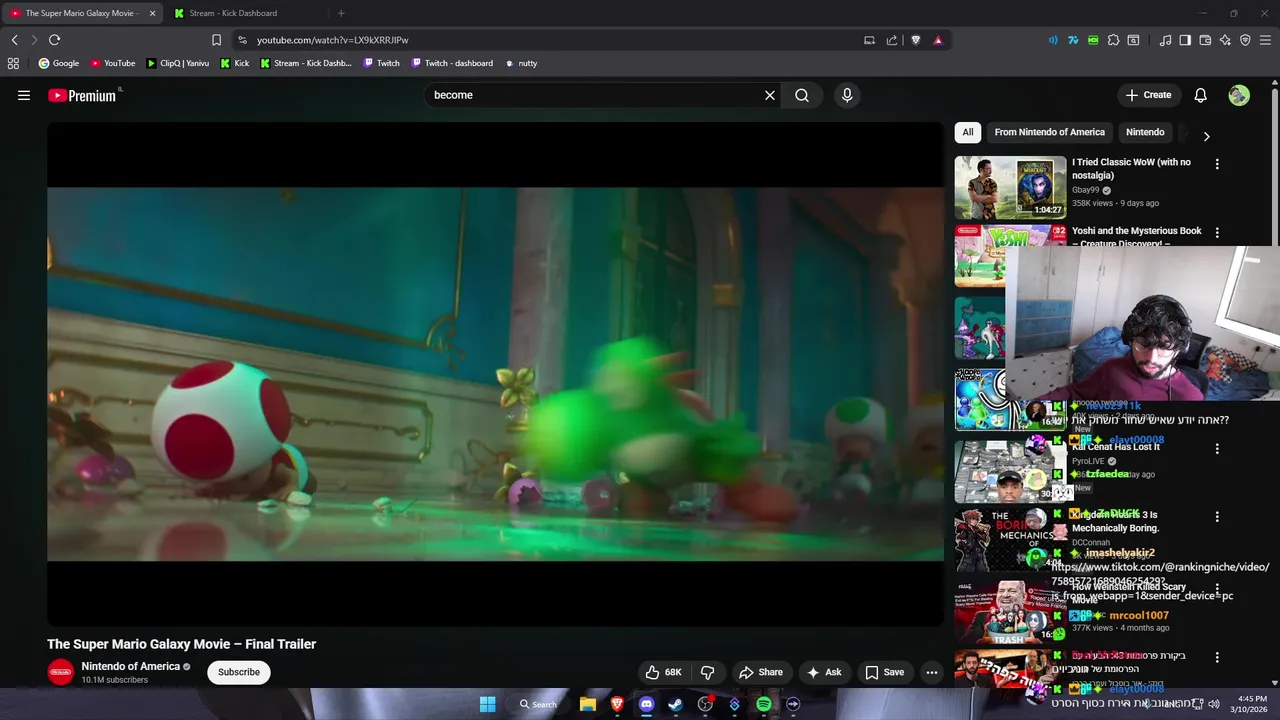Image resolution: width=1280 pixels, height=720 pixels.
Task: Open the Create menu
Action: click(1148, 95)
